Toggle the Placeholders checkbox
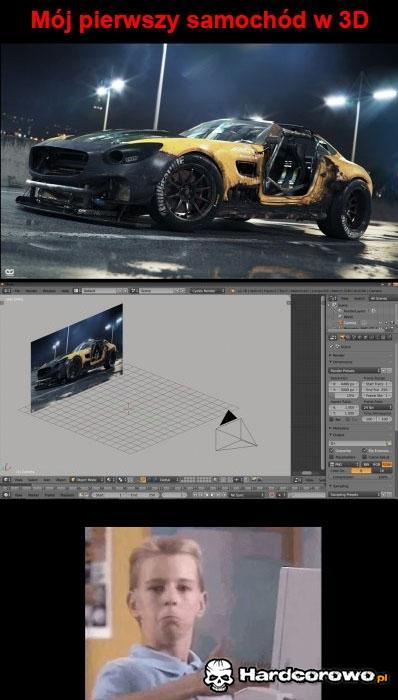398x700 pixels. click(x=332, y=457)
